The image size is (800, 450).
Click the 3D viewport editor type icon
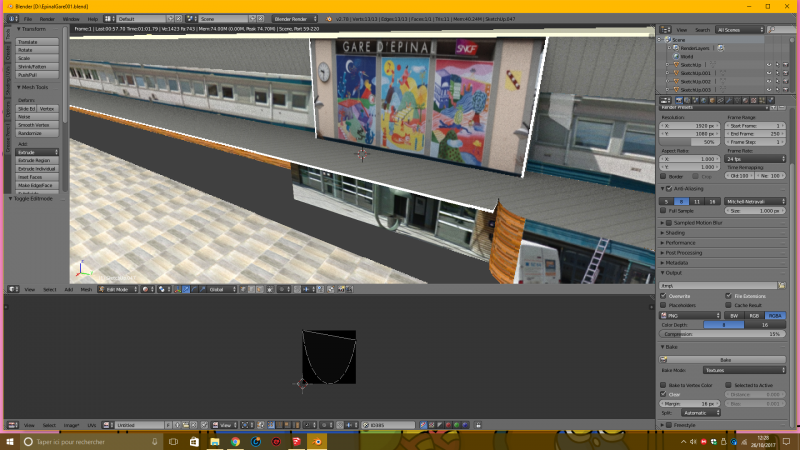point(13,289)
